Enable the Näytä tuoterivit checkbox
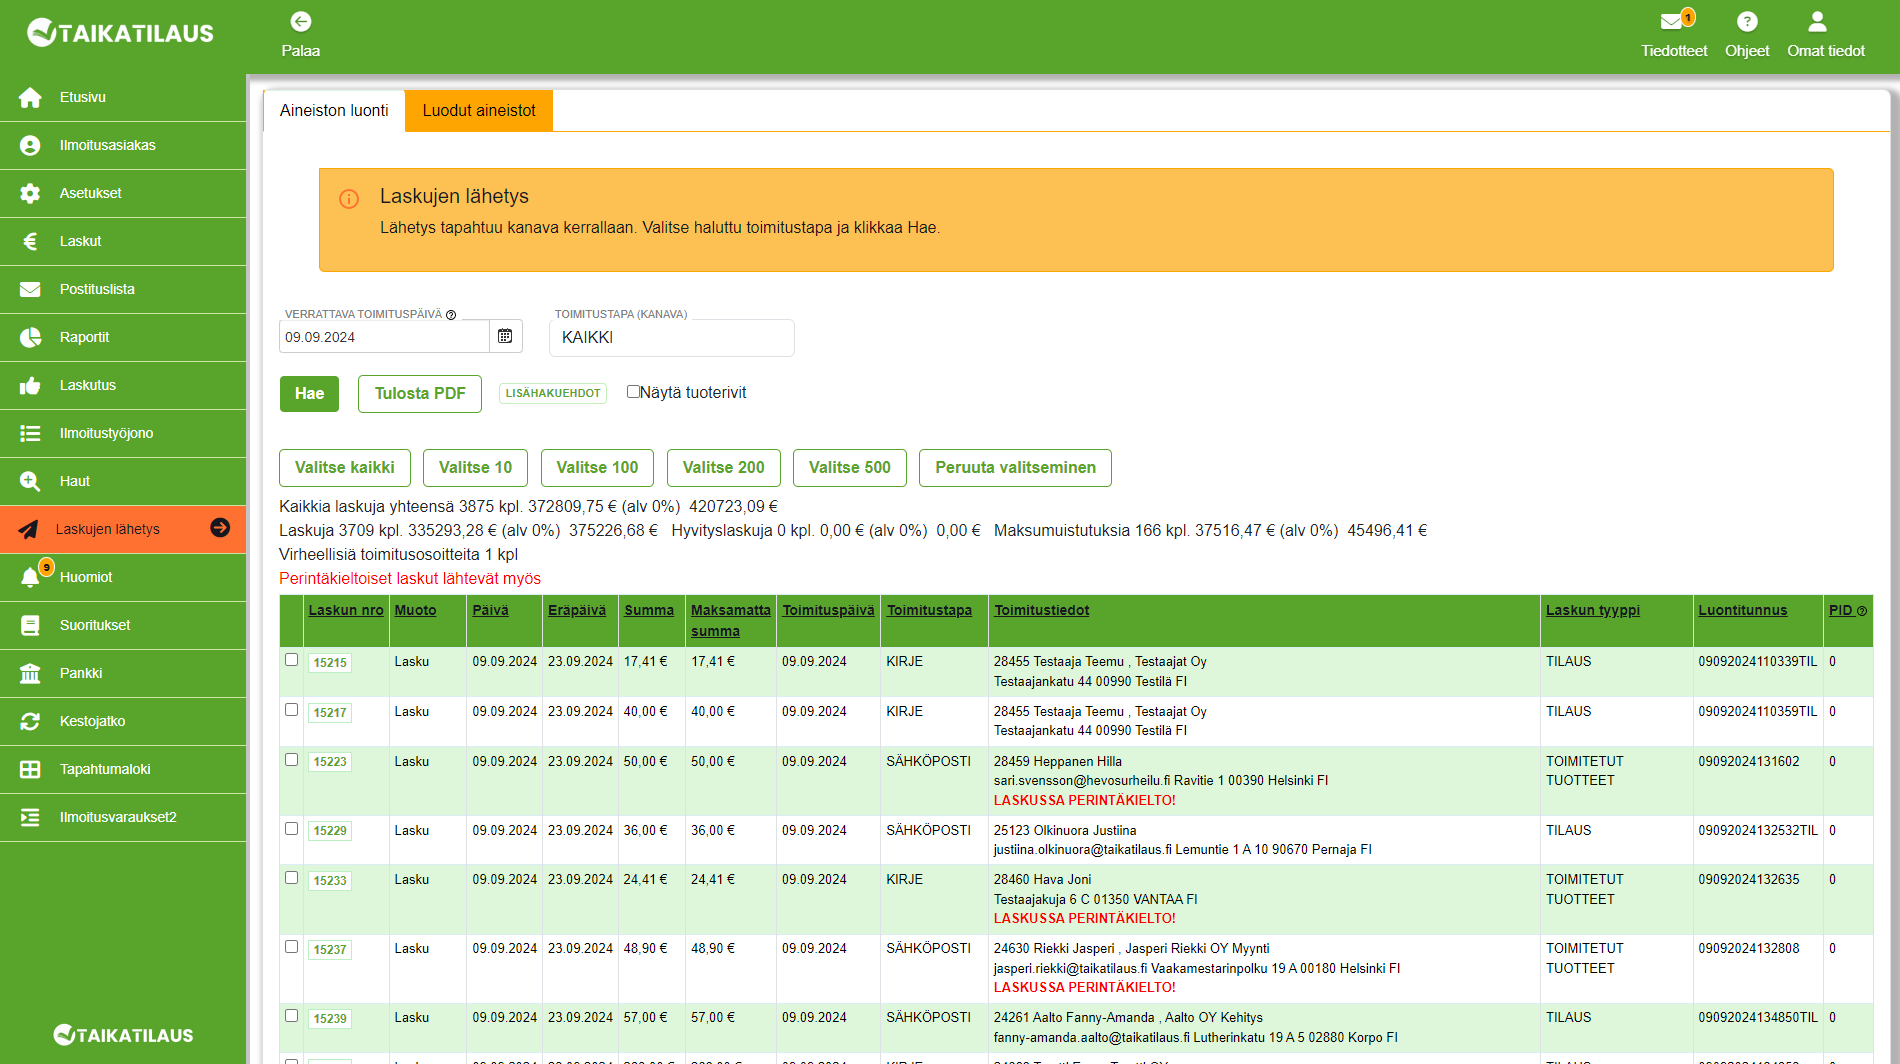Image resolution: width=1900 pixels, height=1064 pixels. click(x=633, y=391)
